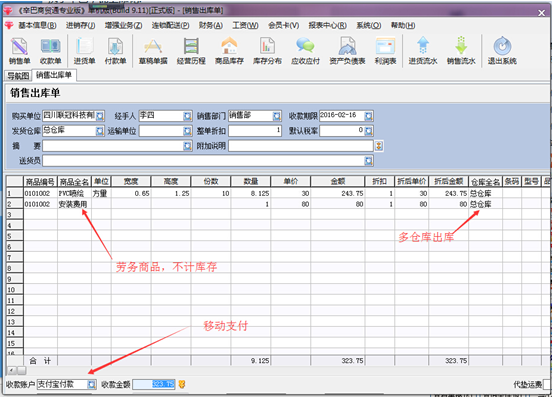The image size is (552, 399).
Task: Select the PVC喷绘 product cell
Action: 74,193
